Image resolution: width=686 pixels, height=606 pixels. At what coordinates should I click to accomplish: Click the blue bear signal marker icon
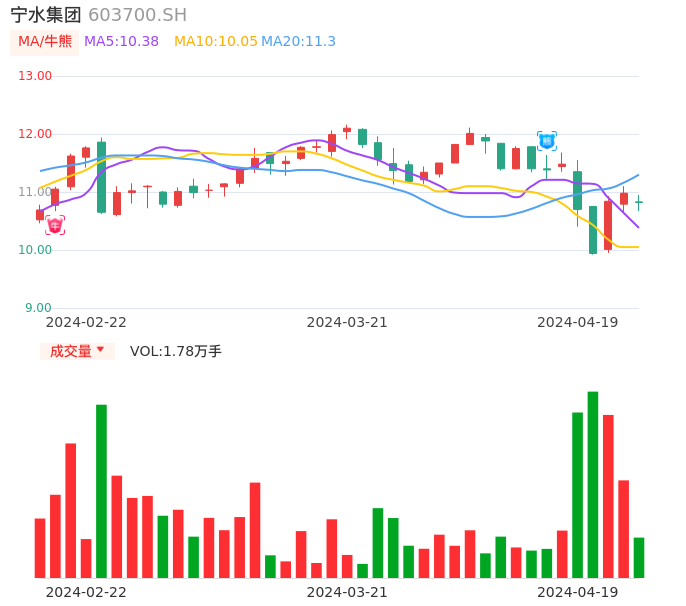546,141
